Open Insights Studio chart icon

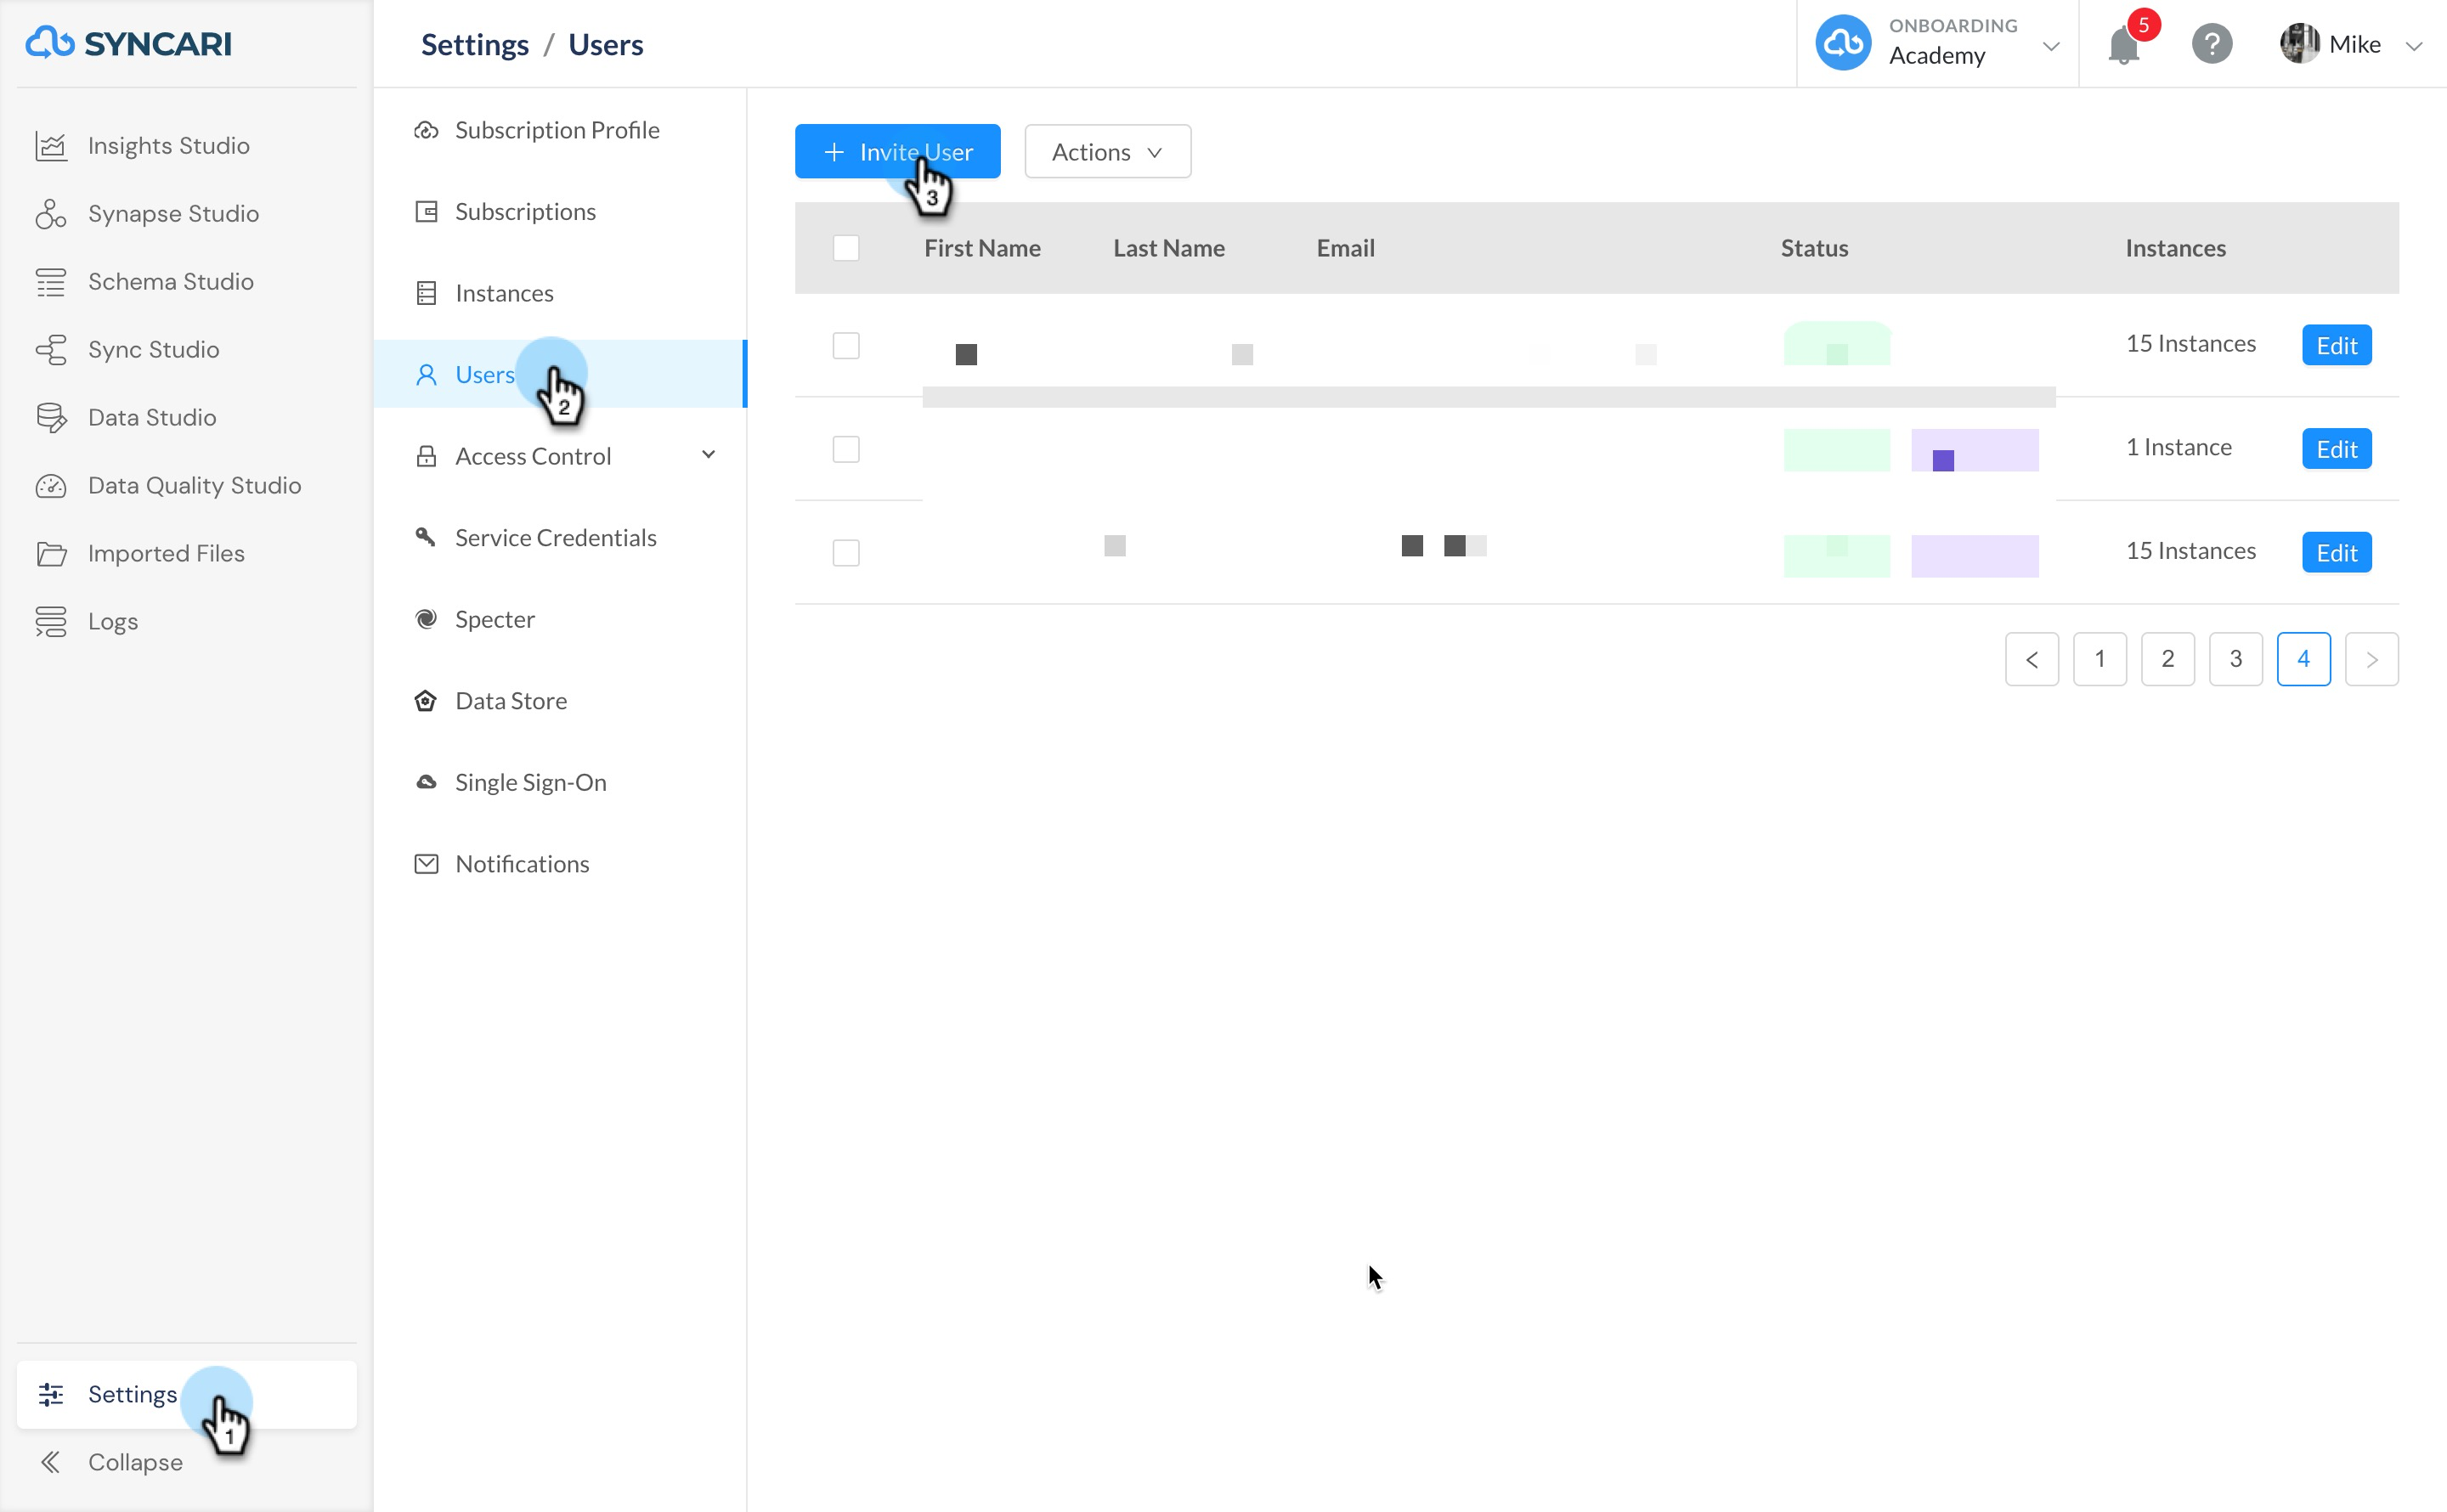click(x=51, y=146)
